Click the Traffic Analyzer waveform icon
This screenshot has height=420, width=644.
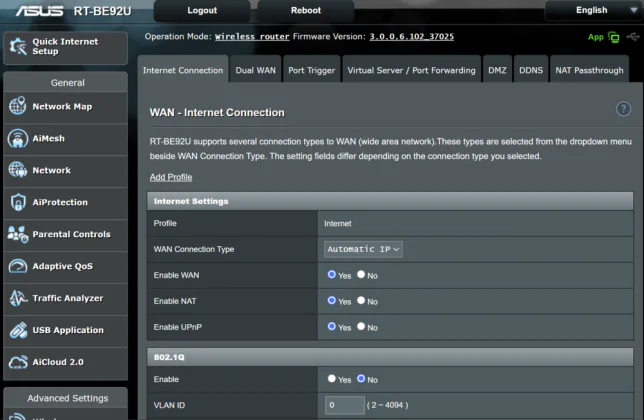pos(18,298)
